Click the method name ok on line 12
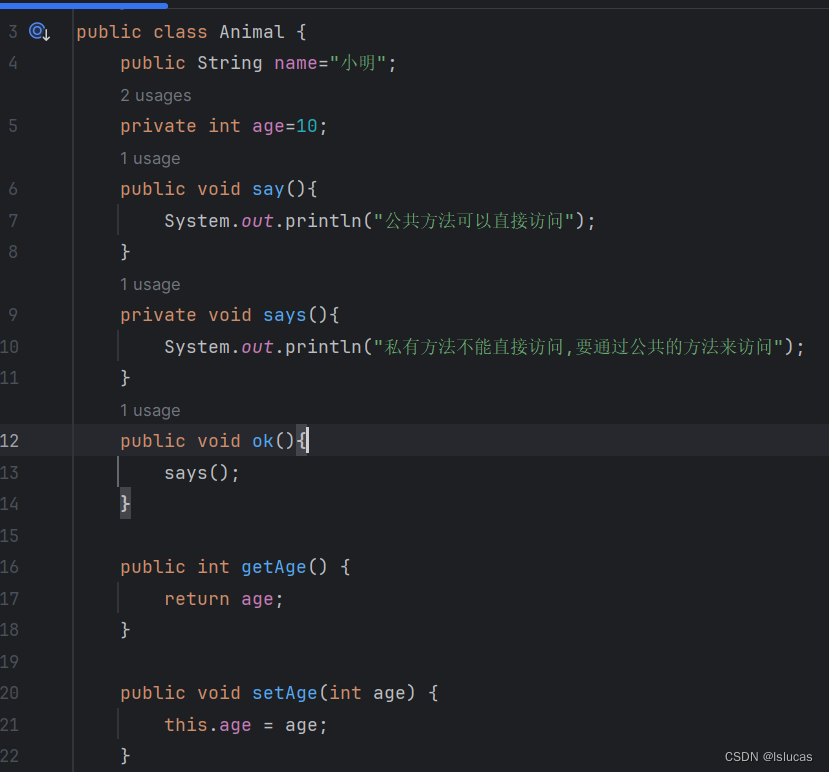Image resolution: width=829 pixels, height=772 pixels. 263,441
